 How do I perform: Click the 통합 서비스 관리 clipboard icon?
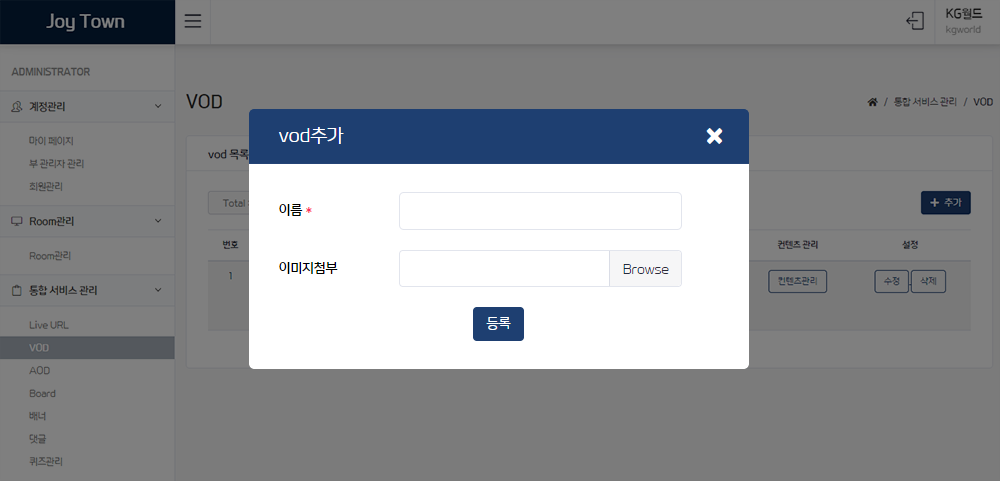[17, 290]
